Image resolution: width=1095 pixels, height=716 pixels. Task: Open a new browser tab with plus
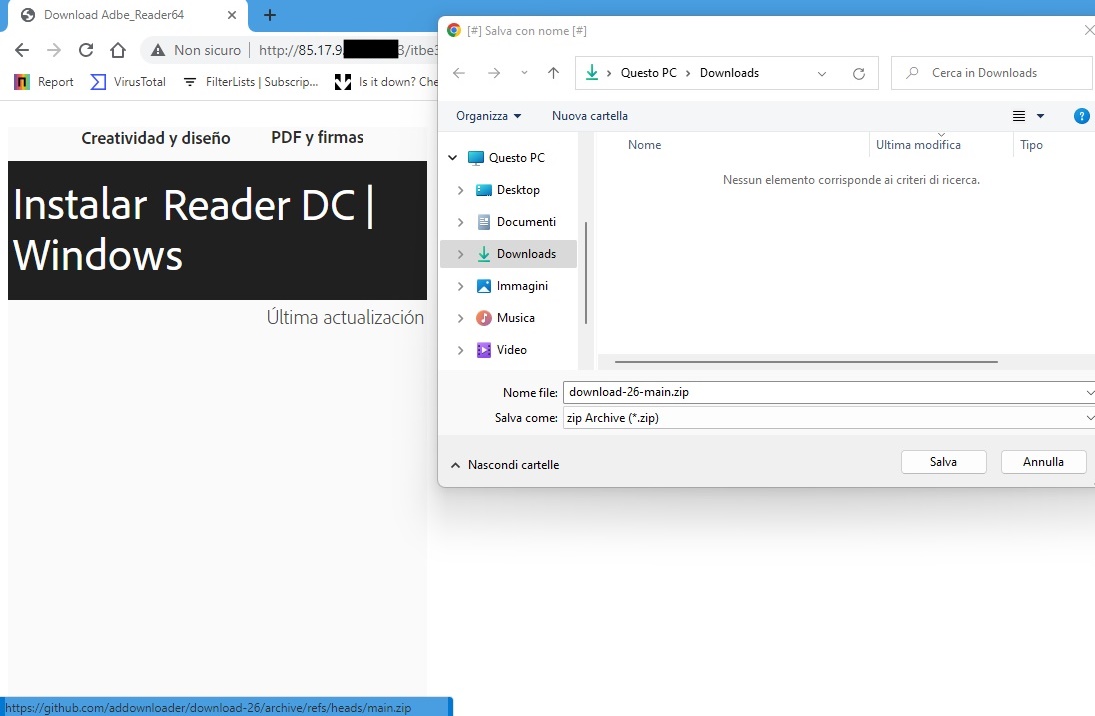pyautogui.click(x=270, y=15)
